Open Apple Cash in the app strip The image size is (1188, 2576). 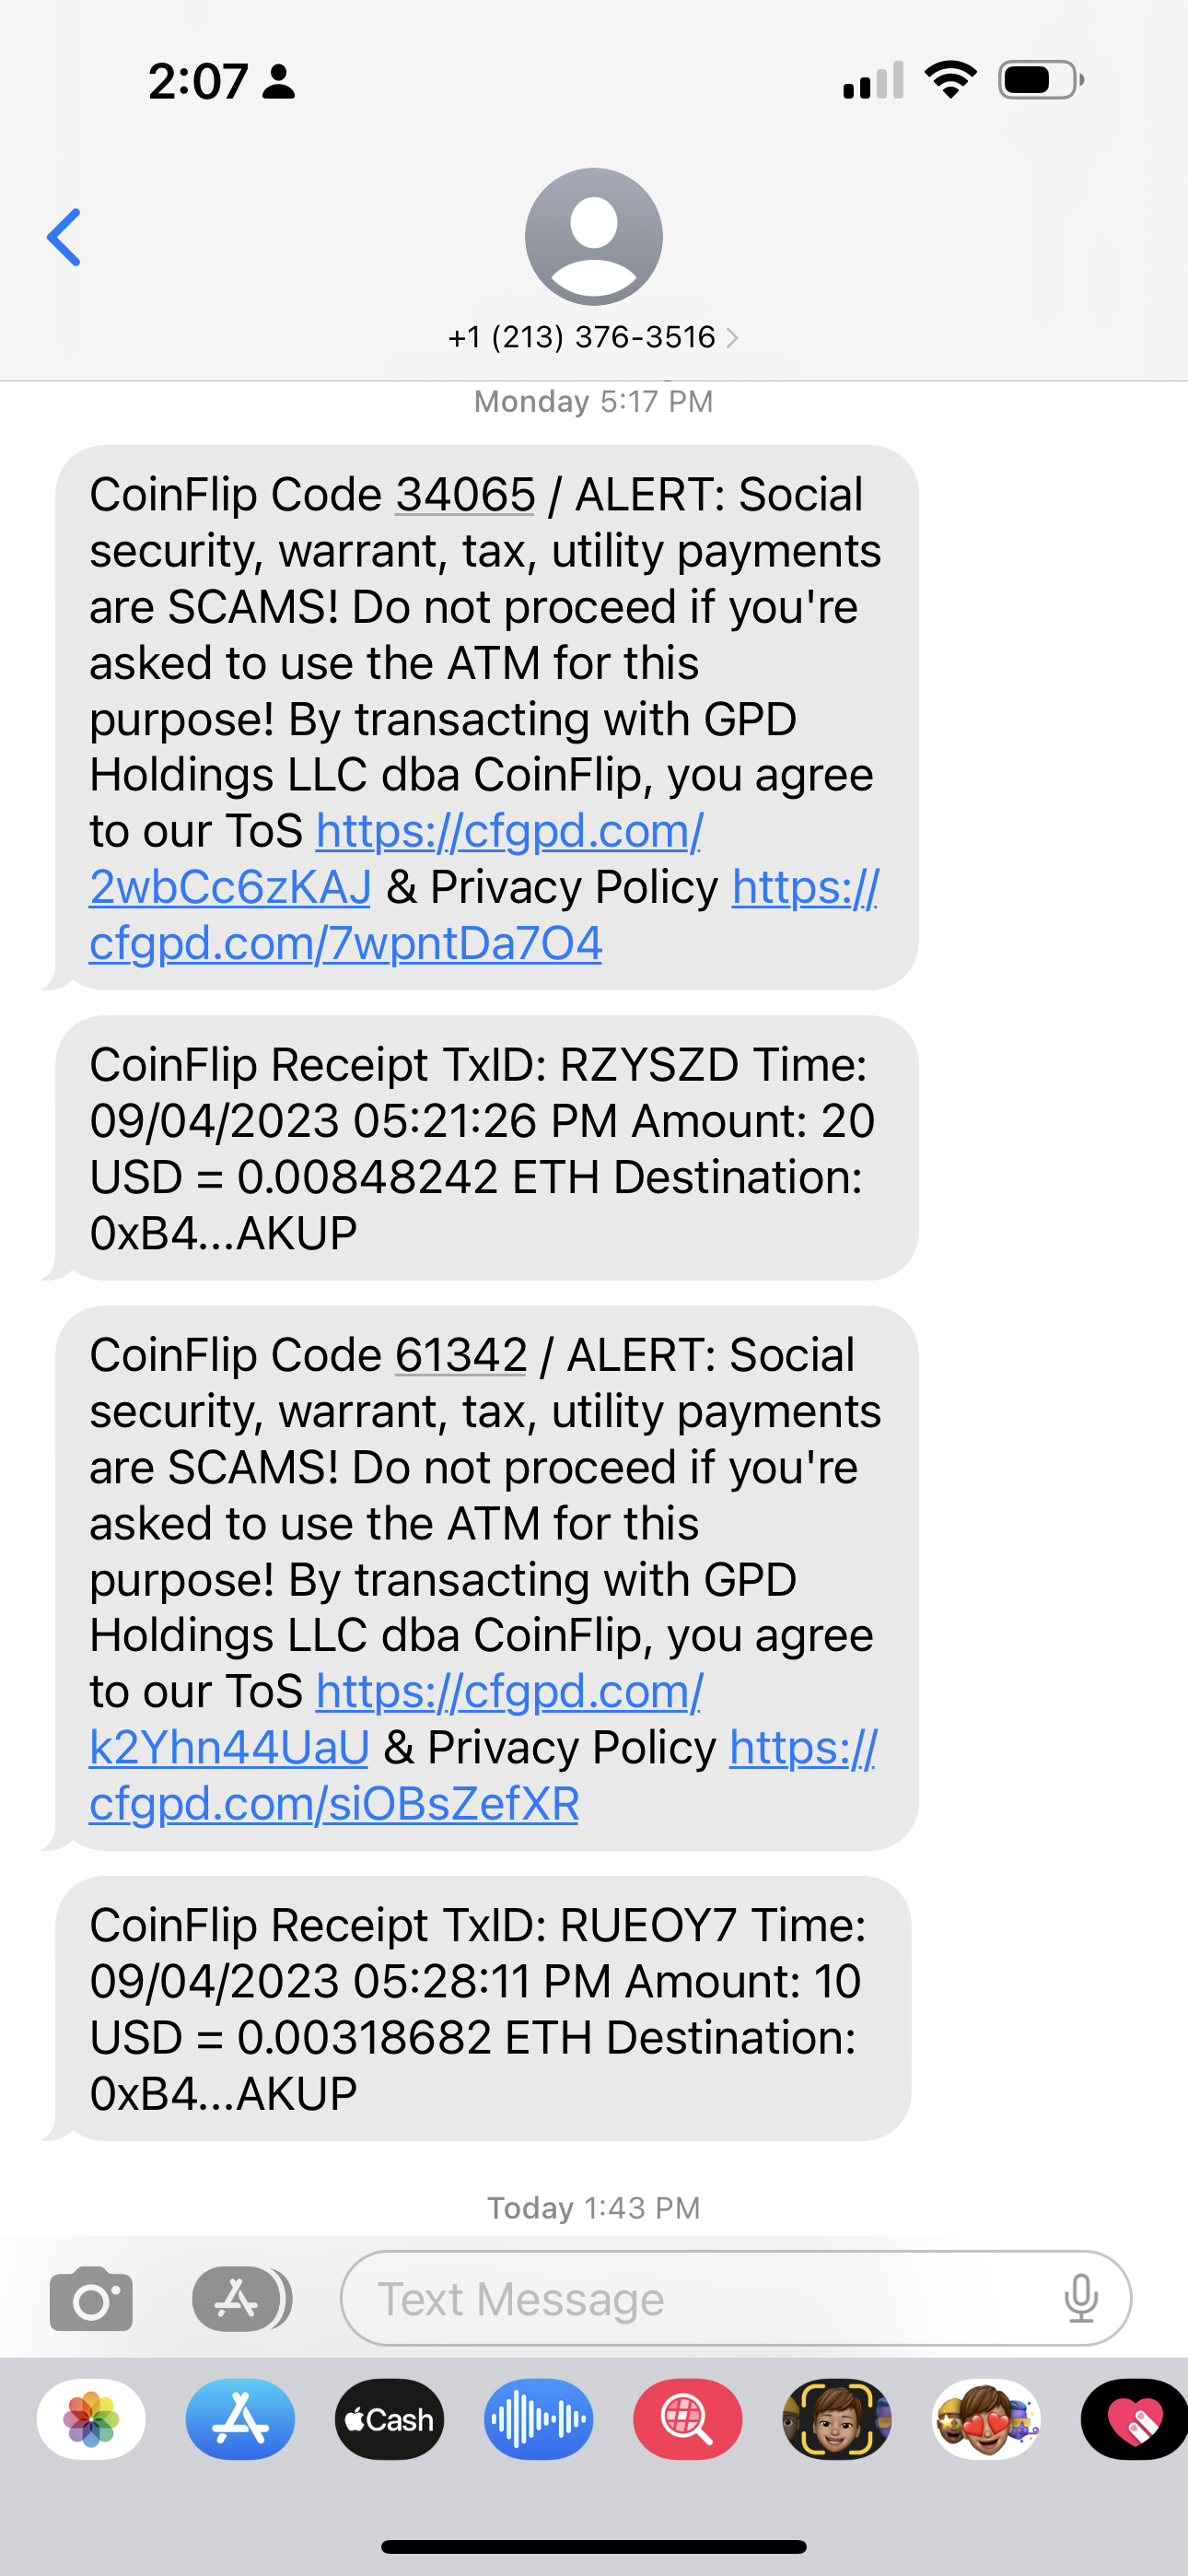point(389,2420)
